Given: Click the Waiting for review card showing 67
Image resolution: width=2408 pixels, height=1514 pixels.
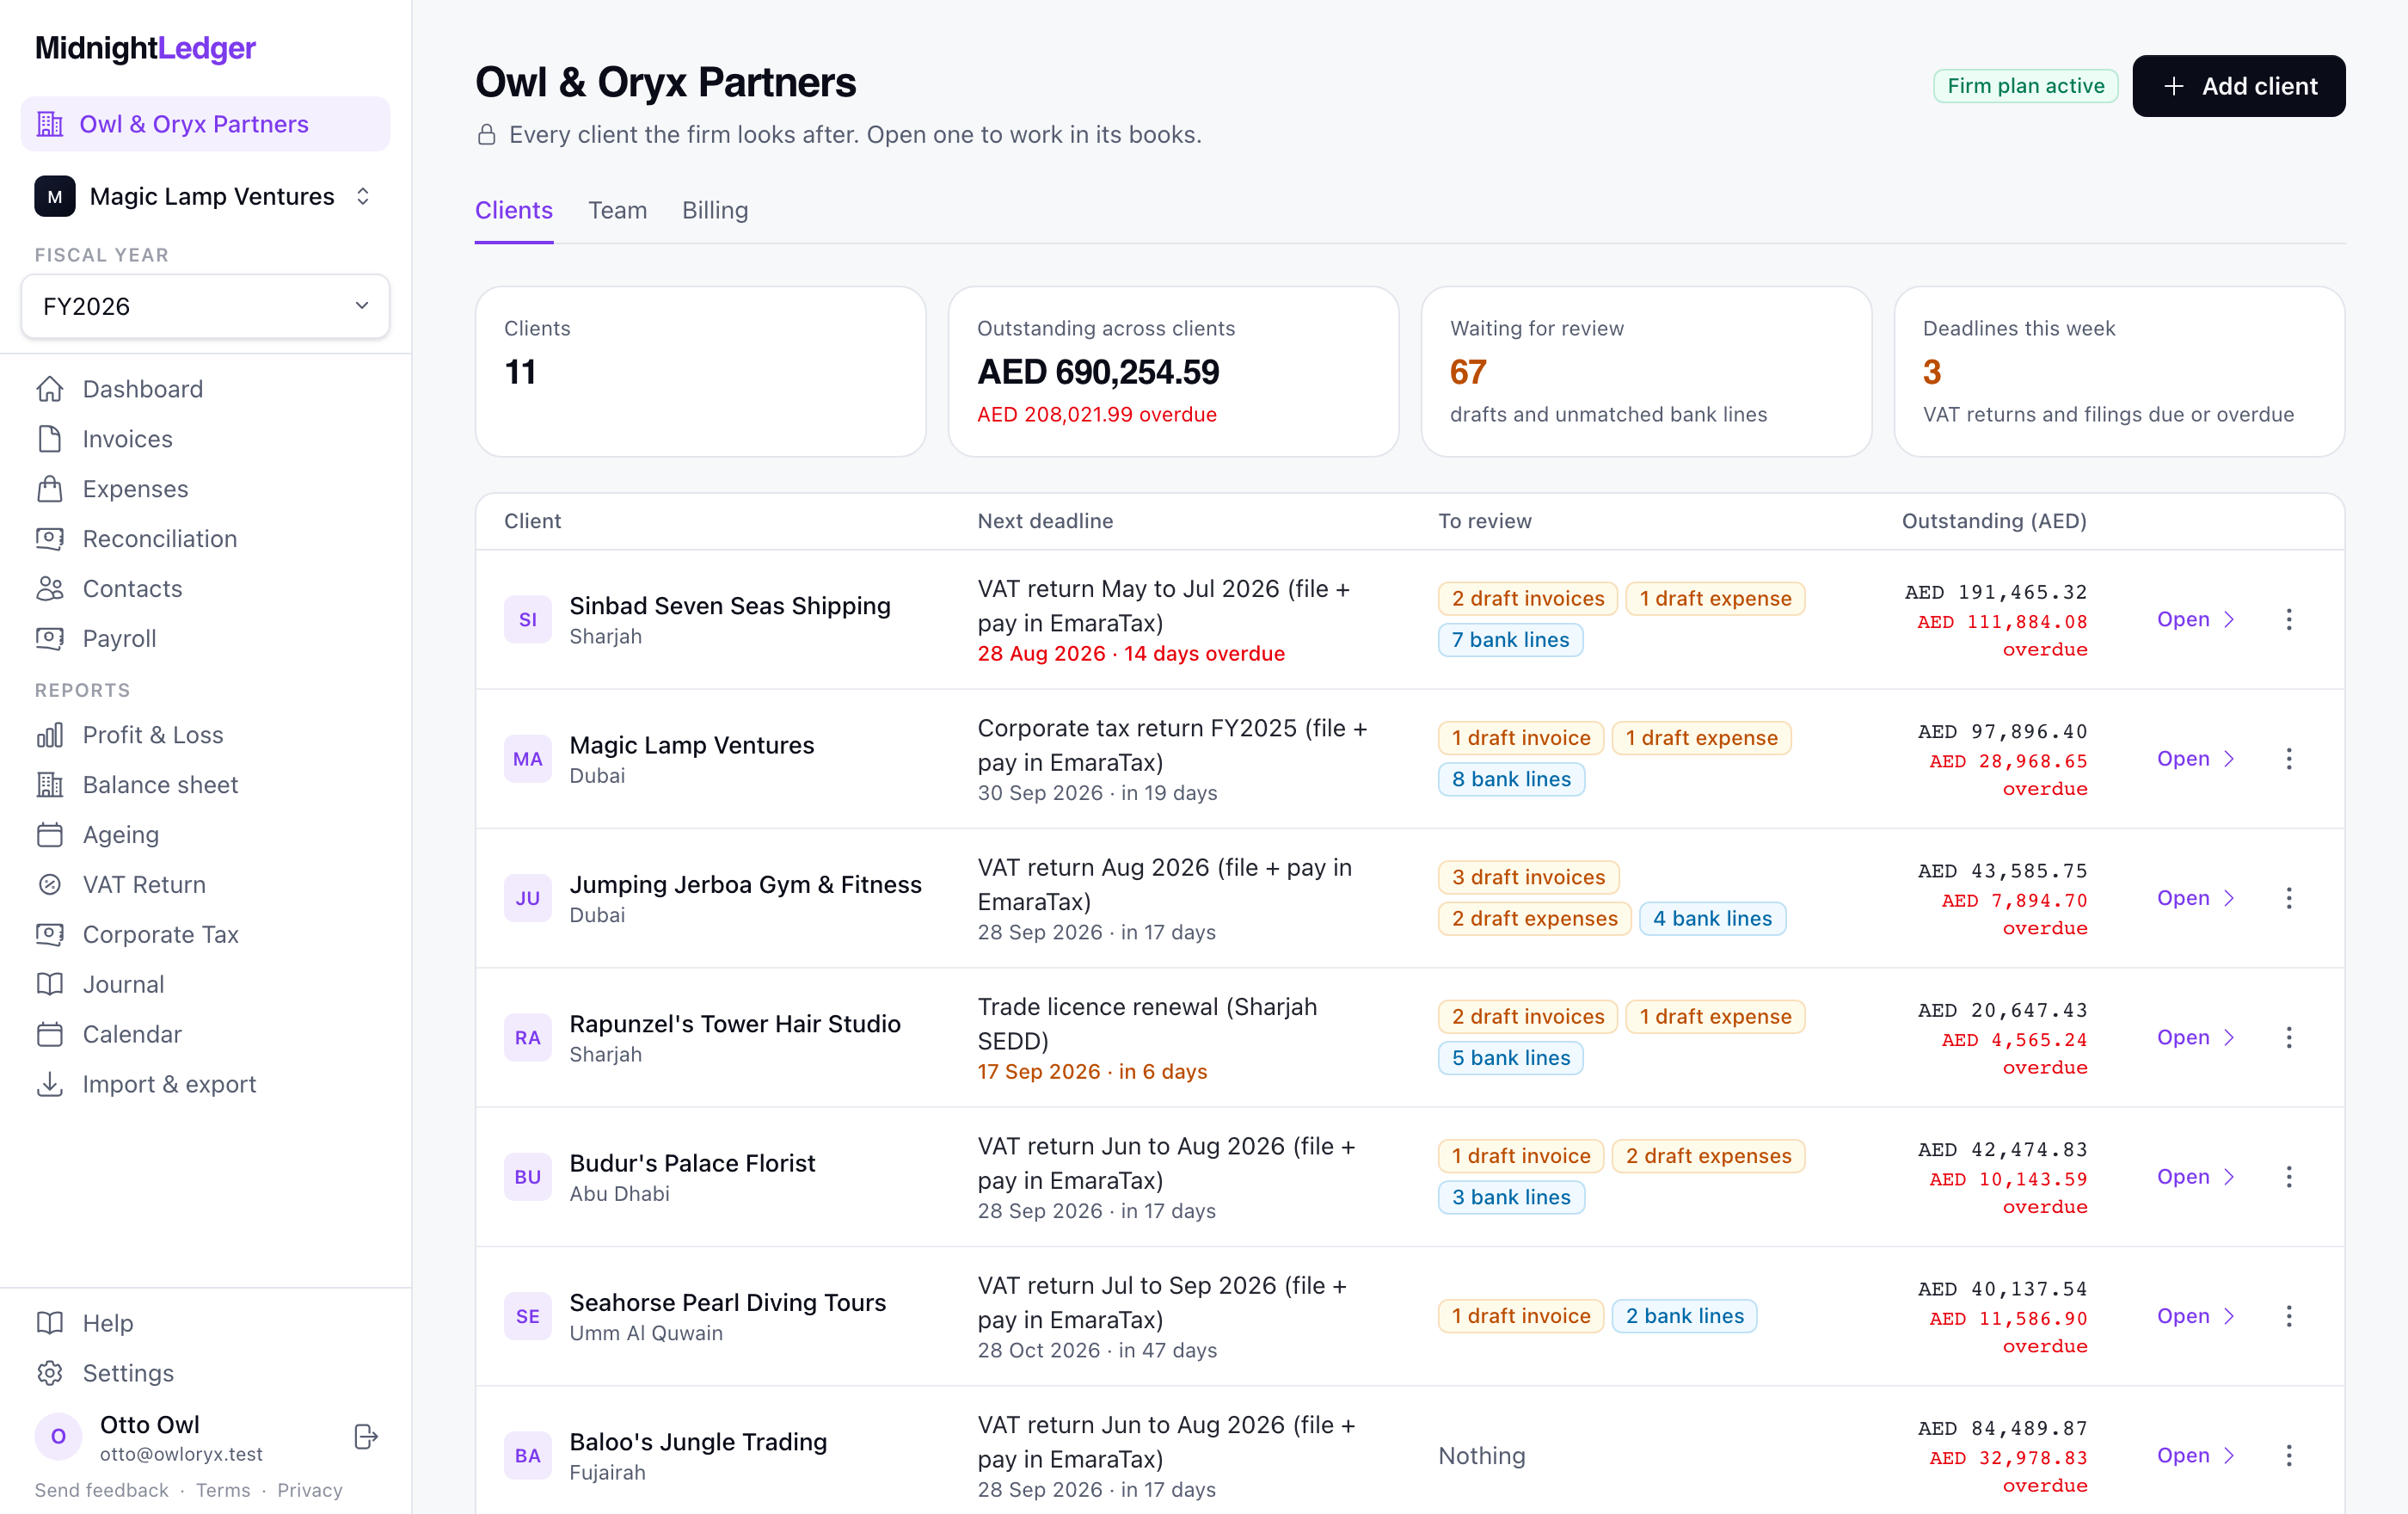Looking at the screenshot, I should [x=1646, y=372].
